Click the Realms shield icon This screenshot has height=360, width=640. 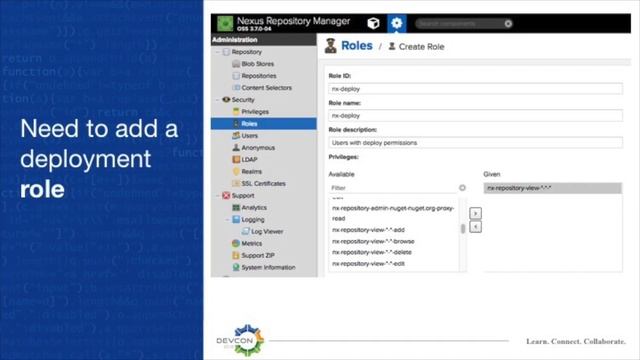(236, 171)
